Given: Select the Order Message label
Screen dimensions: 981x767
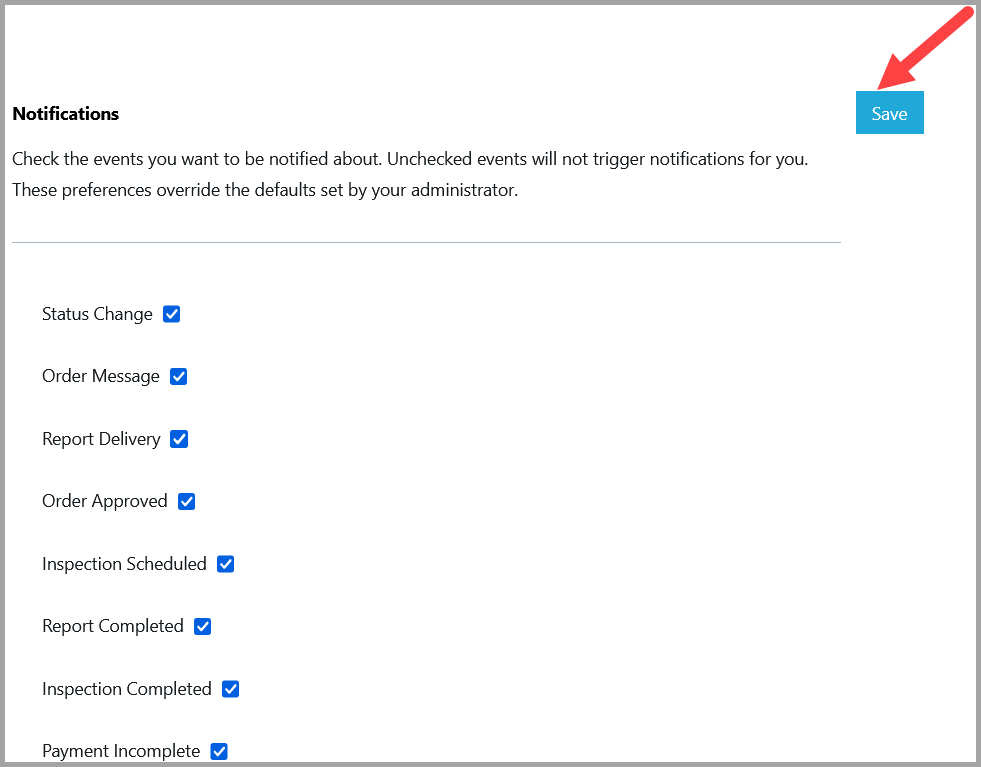Looking at the screenshot, I should coord(101,377).
